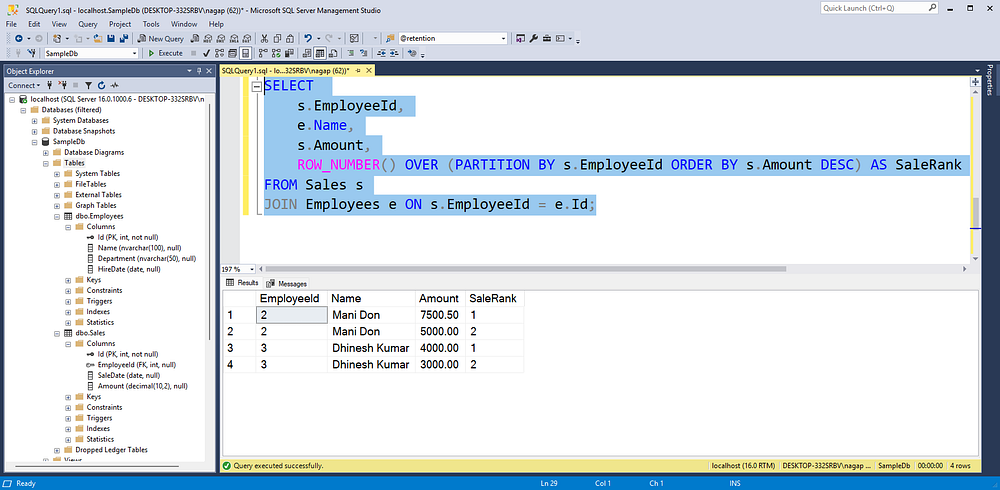Click the Cut scissors icon
This screenshot has height=490, width=1000.
[264, 38]
